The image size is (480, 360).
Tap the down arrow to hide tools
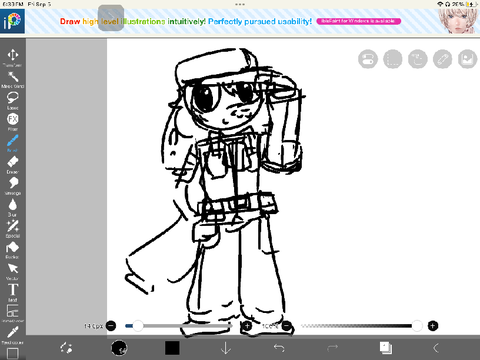tap(226, 348)
